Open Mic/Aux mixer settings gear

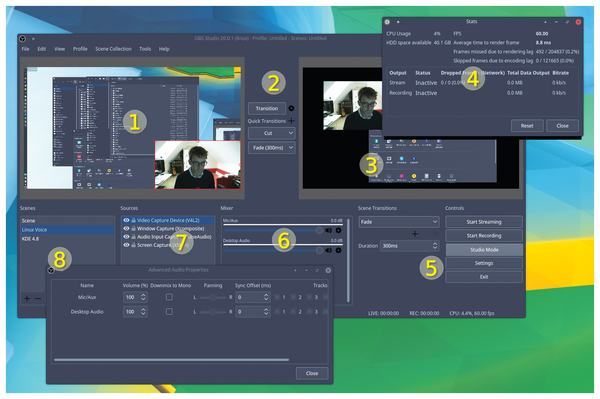point(338,230)
